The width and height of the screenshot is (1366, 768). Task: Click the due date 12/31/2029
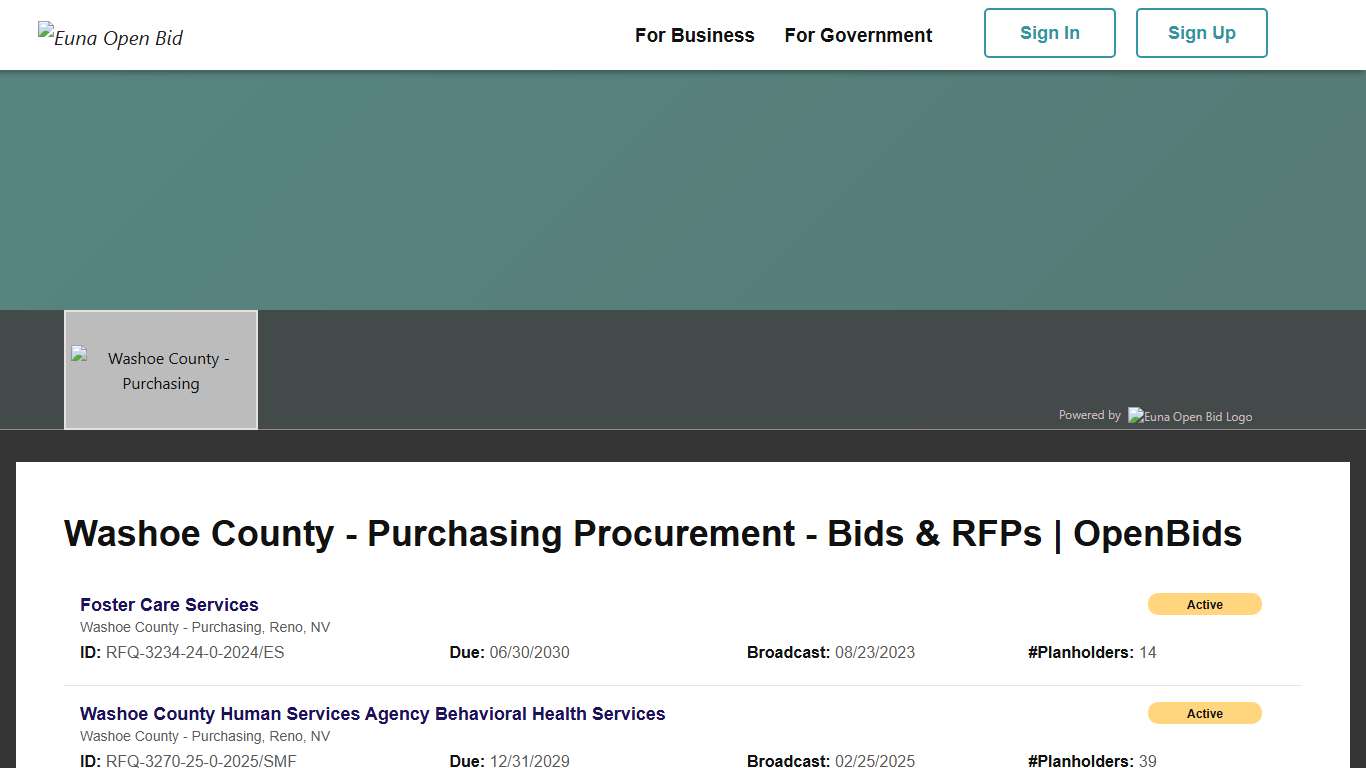529,761
